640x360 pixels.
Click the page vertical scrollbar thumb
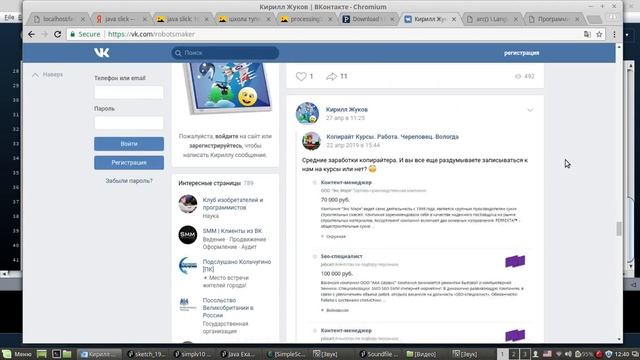pyautogui.click(x=619, y=229)
